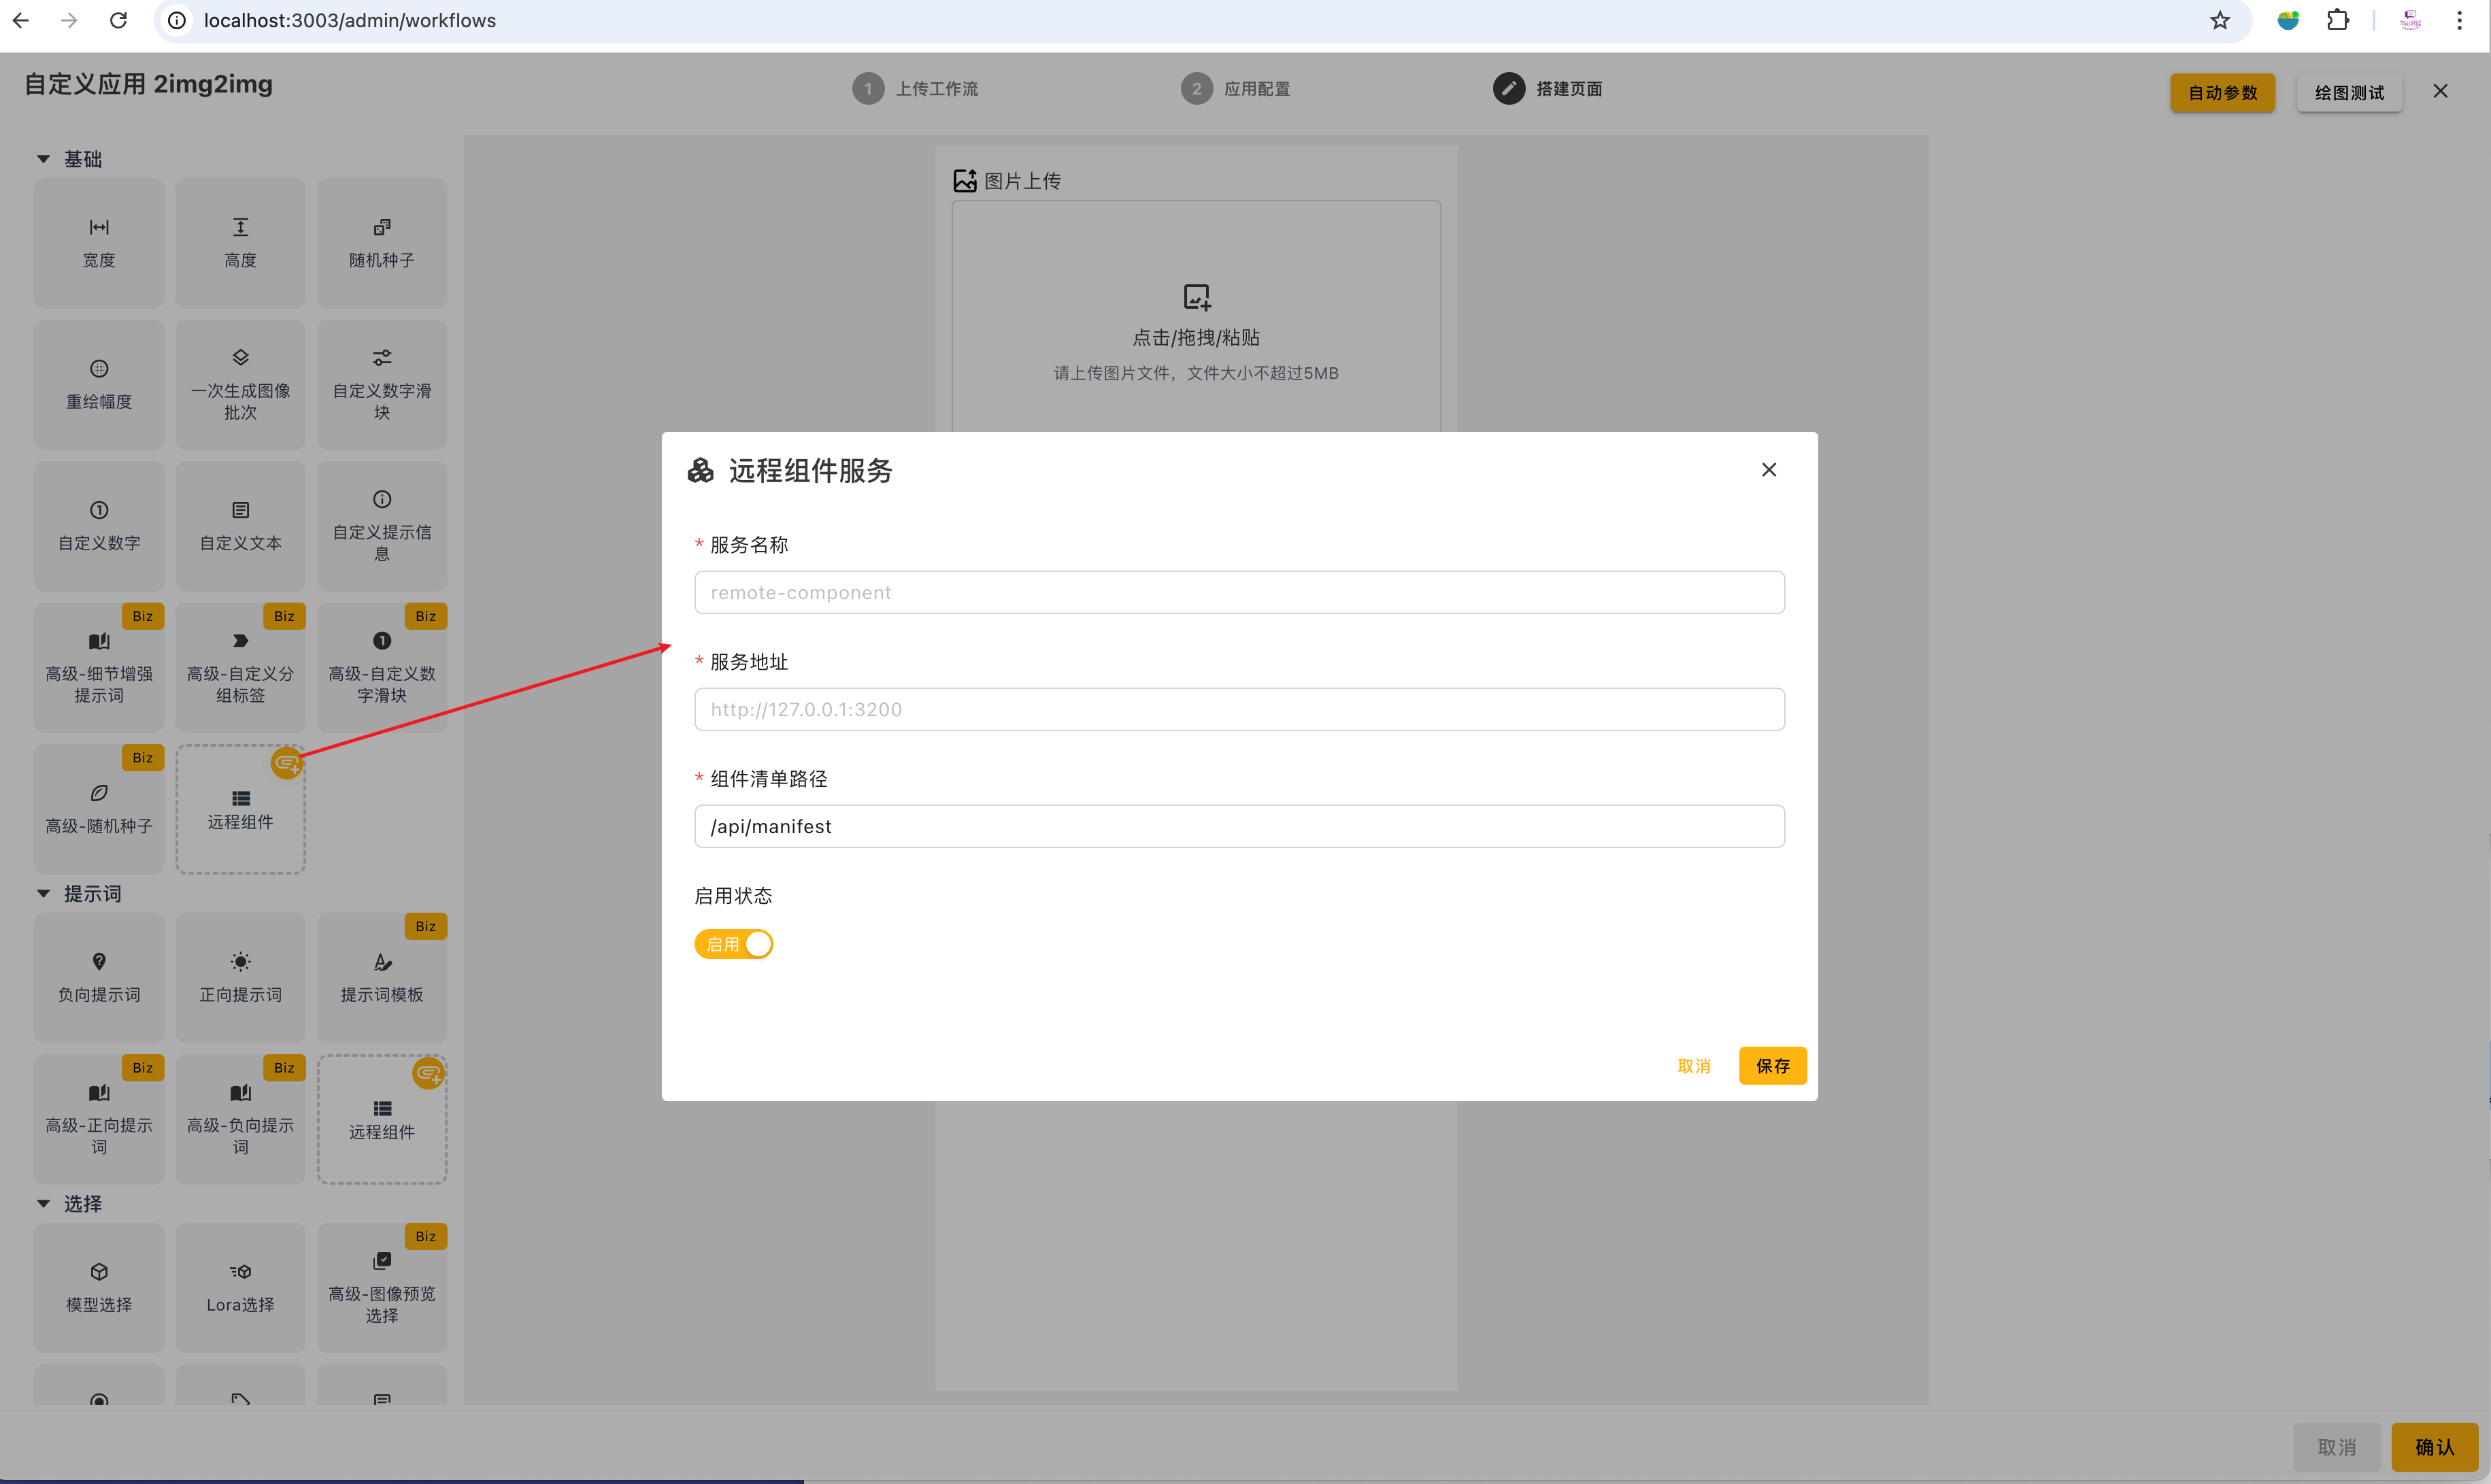Click the model select (模型选择) component
Viewport: 2491px width, 1484px height.
point(99,1287)
